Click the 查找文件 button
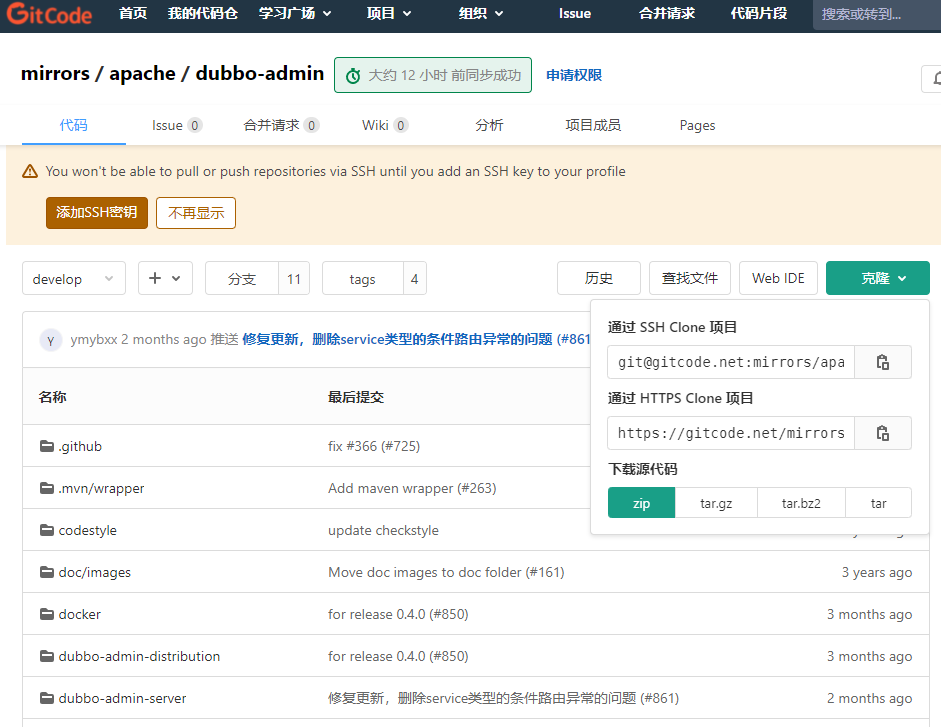The height and width of the screenshot is (727, 941). click(x=690, y=278)
